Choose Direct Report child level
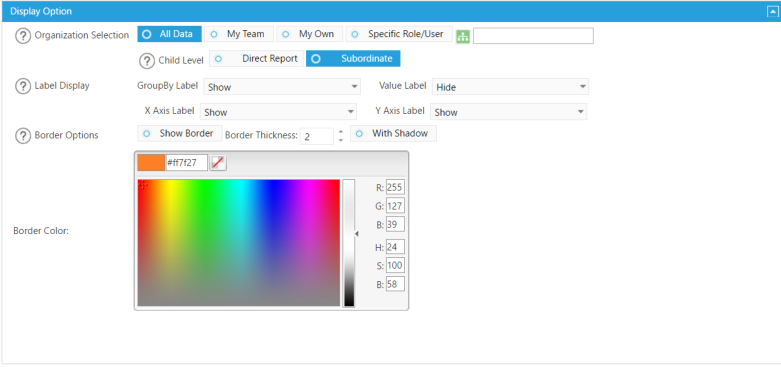This screenshot has height=367, width=781. pos(256,59)
